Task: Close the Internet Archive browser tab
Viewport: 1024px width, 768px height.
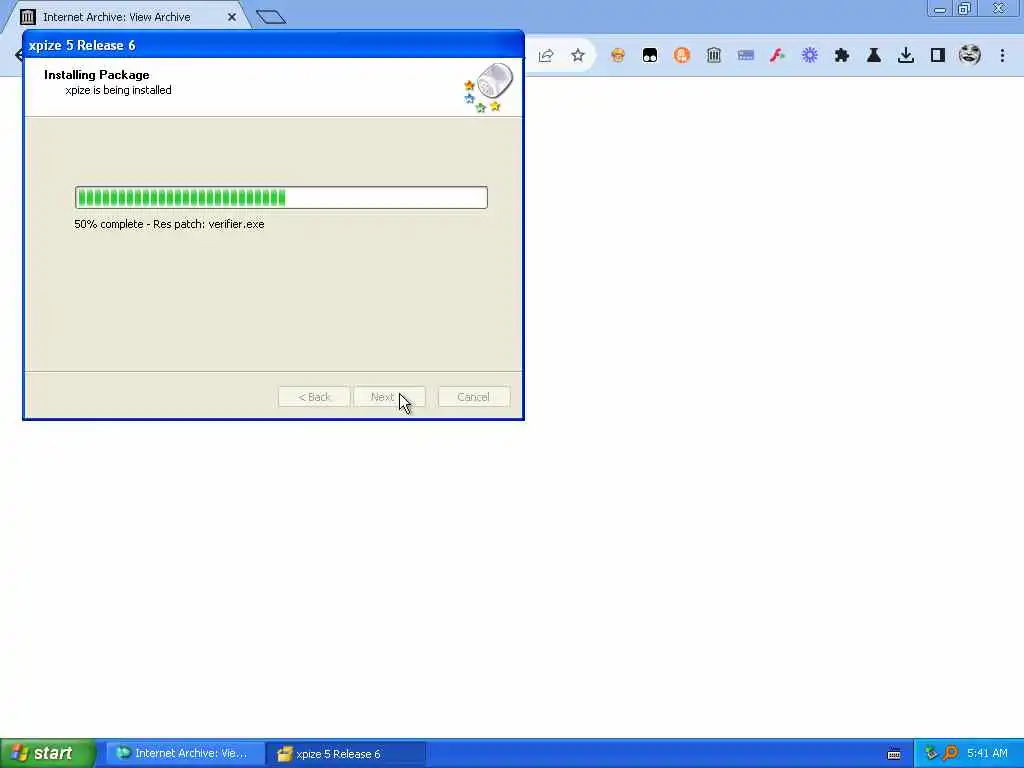Action: pyautogui.click(x=232, y=17)
